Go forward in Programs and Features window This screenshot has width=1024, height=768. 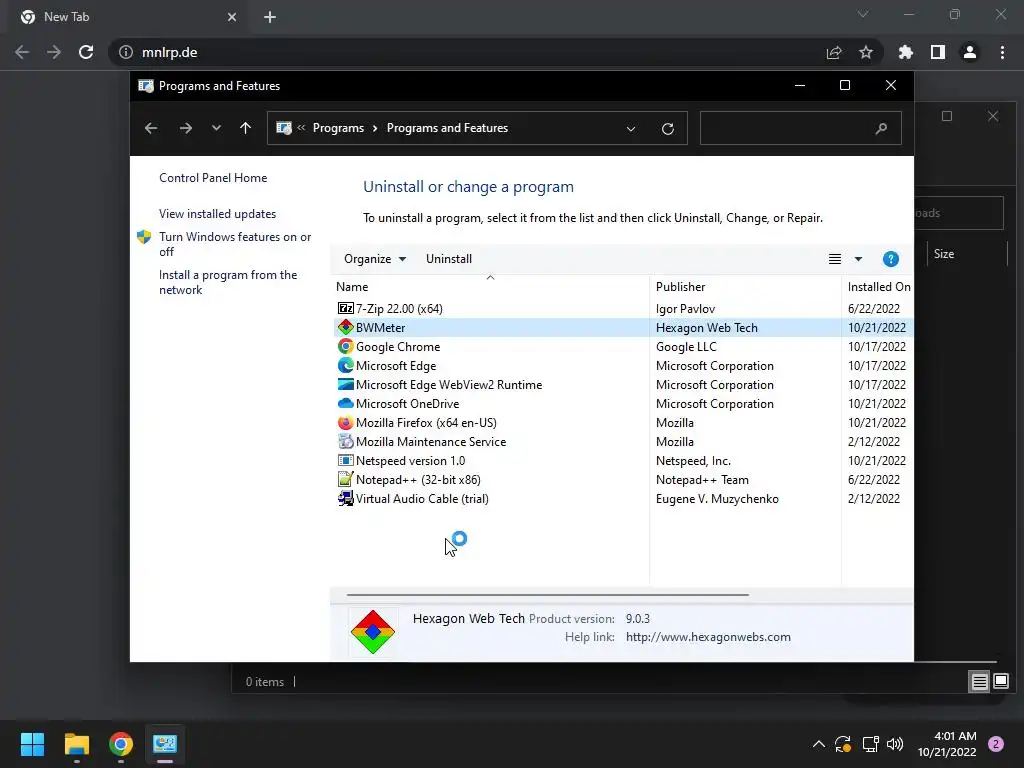[186, 128]
